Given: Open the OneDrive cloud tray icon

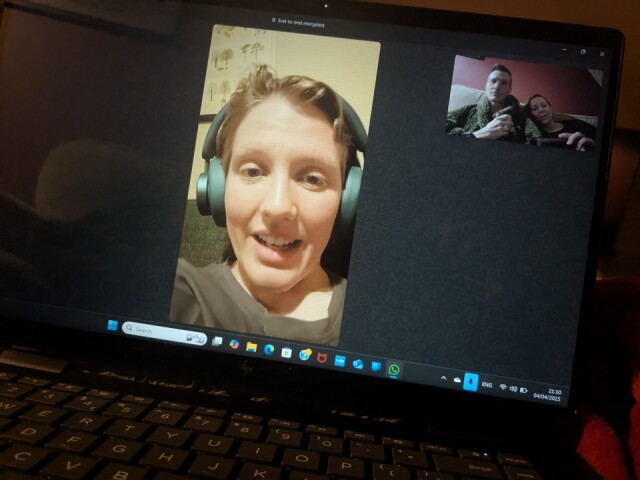Looking at the screenshot, I should click(457, 380).
